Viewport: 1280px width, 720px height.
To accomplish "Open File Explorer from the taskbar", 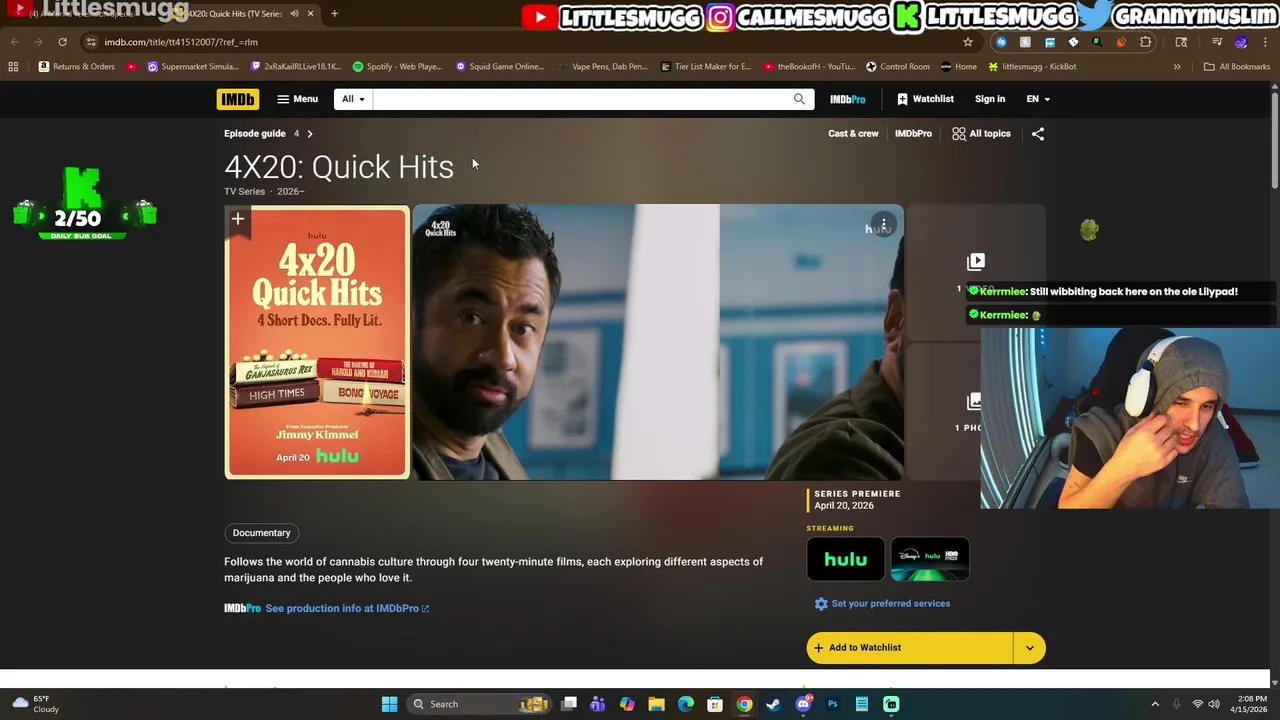I will click(x=656, y=704).
